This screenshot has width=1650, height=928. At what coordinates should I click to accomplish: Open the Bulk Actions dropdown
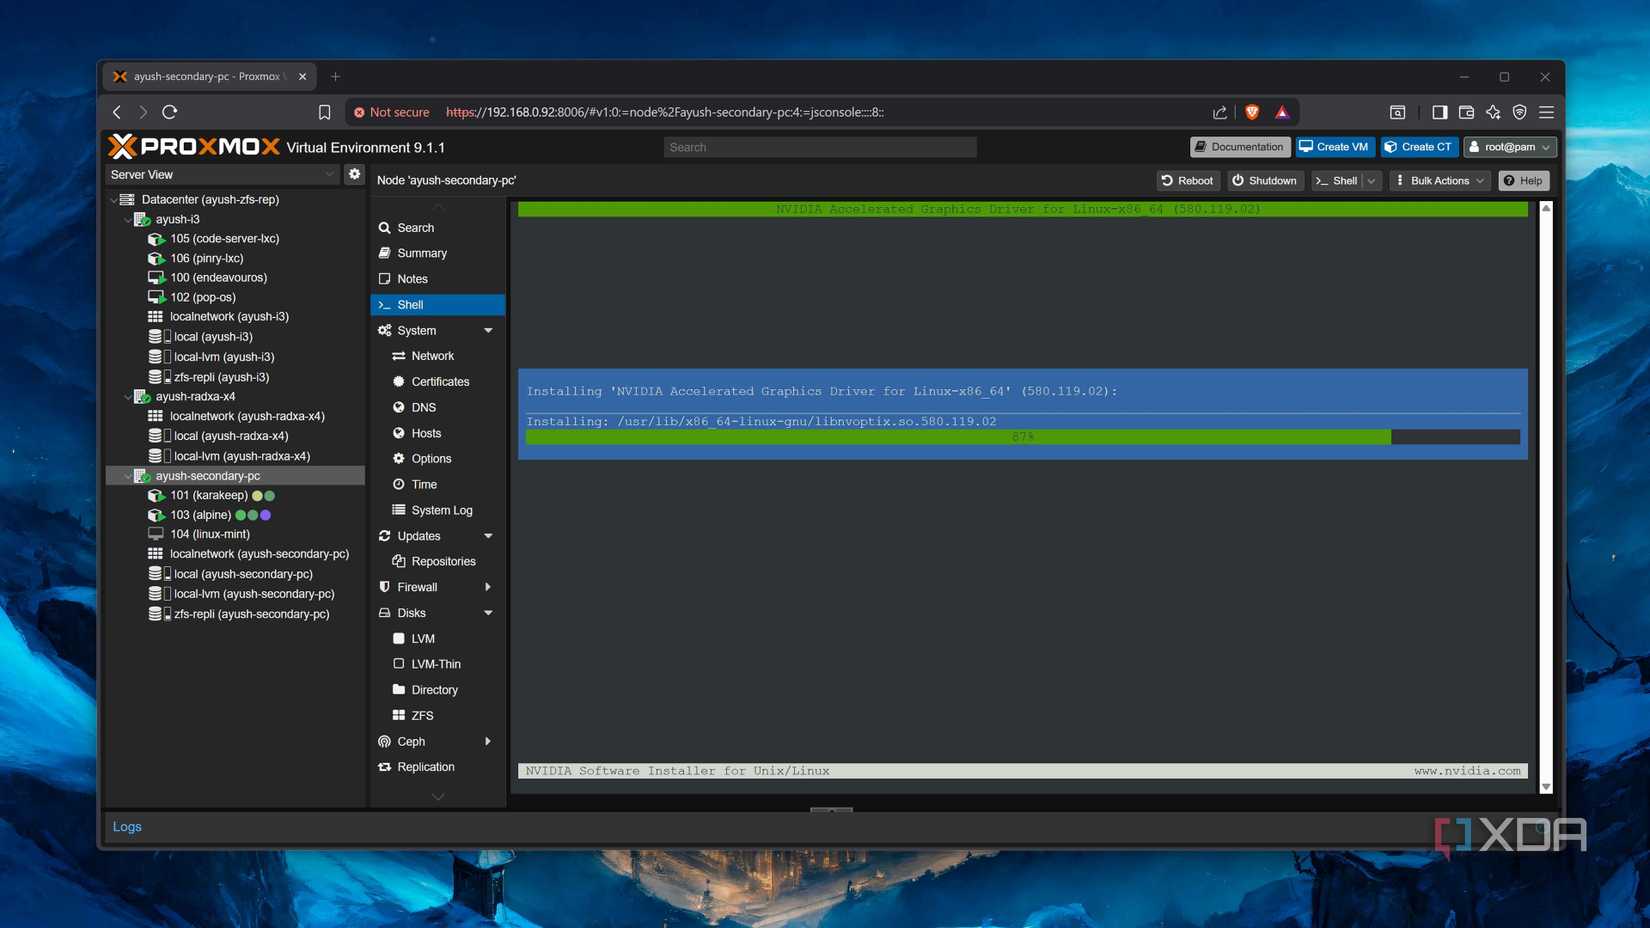point(1439,181)
